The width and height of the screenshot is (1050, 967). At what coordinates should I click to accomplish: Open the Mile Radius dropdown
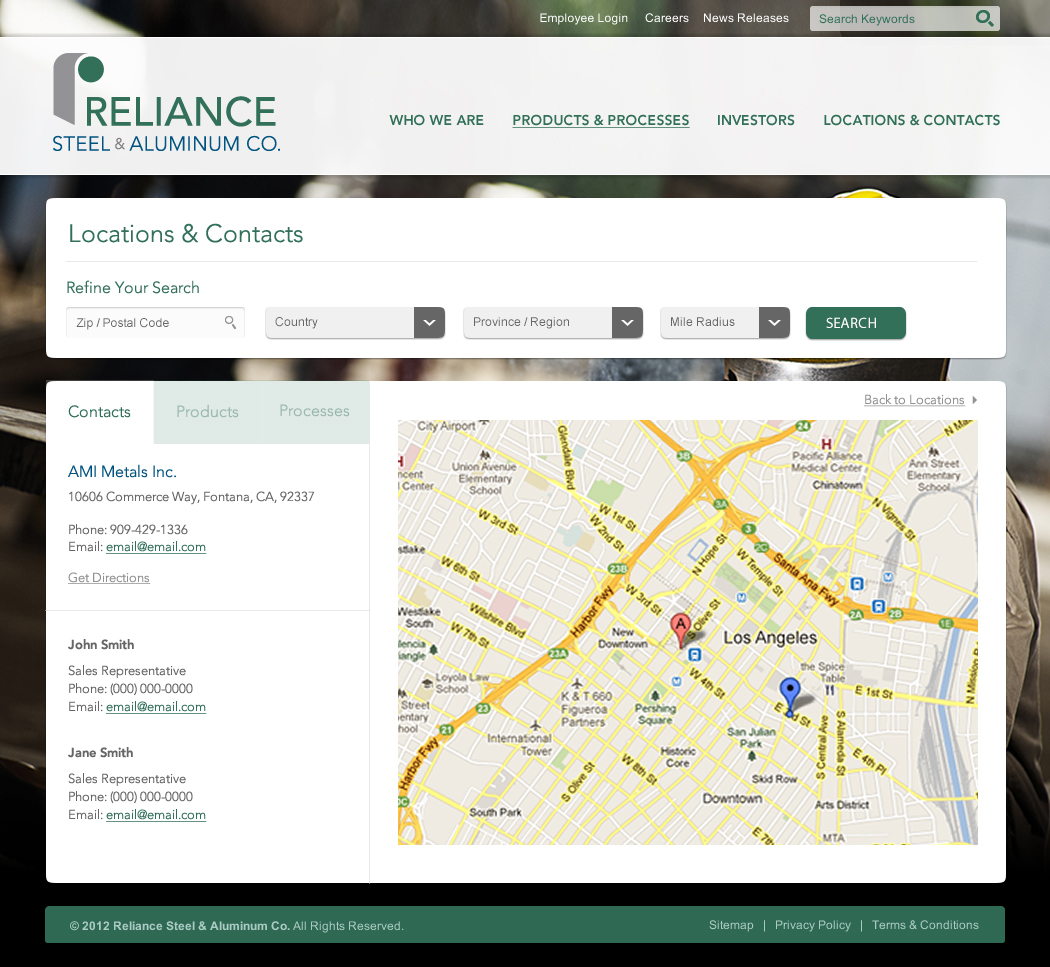point(725,322)
